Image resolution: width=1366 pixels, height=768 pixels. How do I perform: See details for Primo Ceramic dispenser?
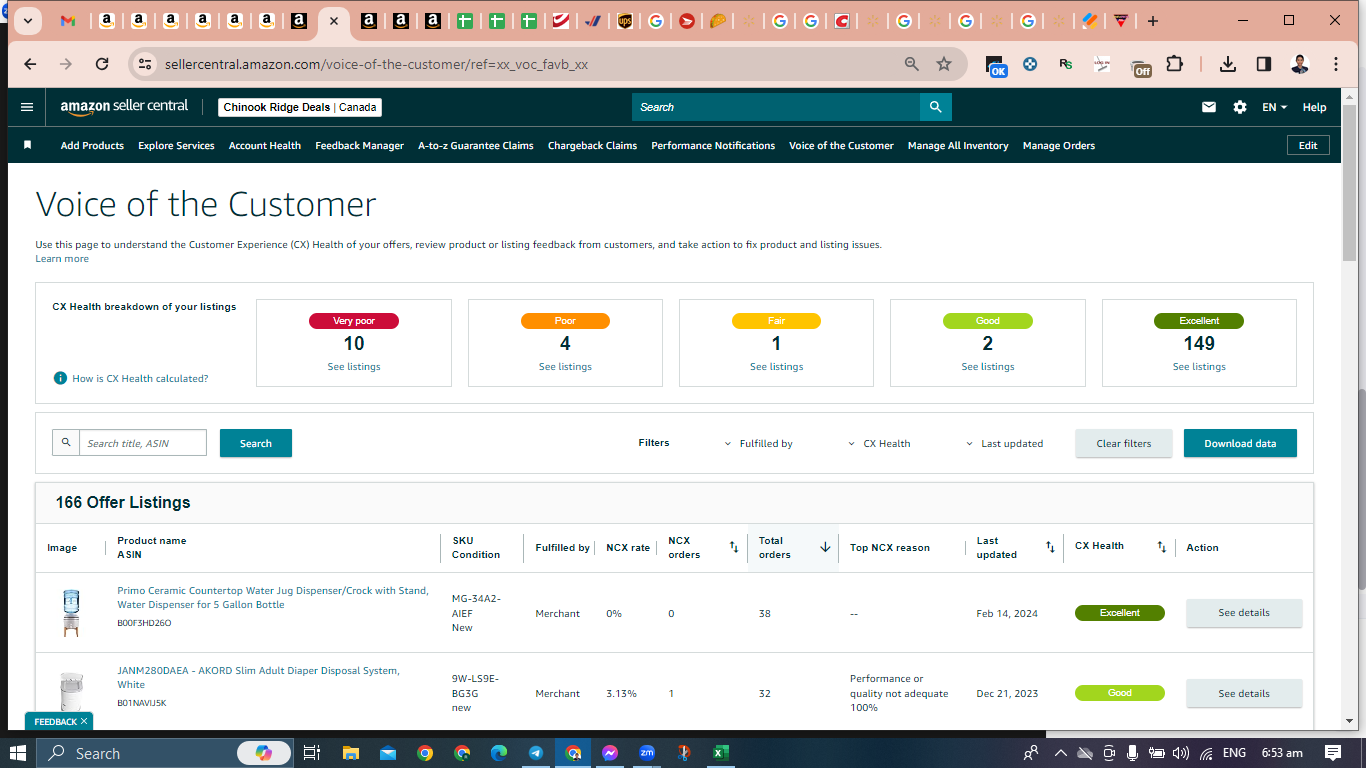tap(1244, 613)
